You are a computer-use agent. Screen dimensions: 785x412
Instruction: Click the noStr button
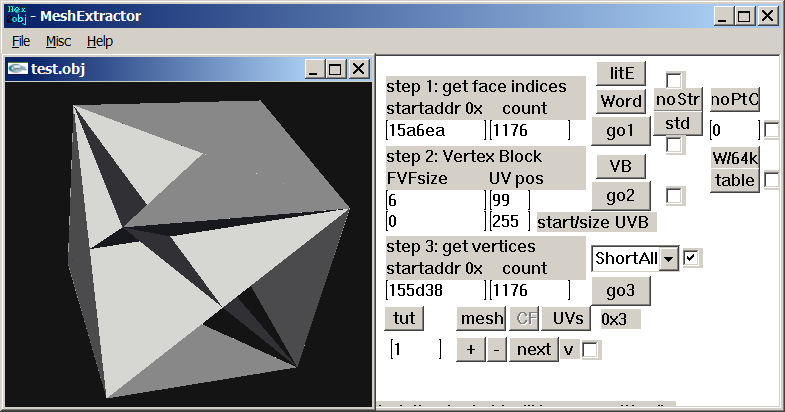pyautogui.click(x=678, y=100)
